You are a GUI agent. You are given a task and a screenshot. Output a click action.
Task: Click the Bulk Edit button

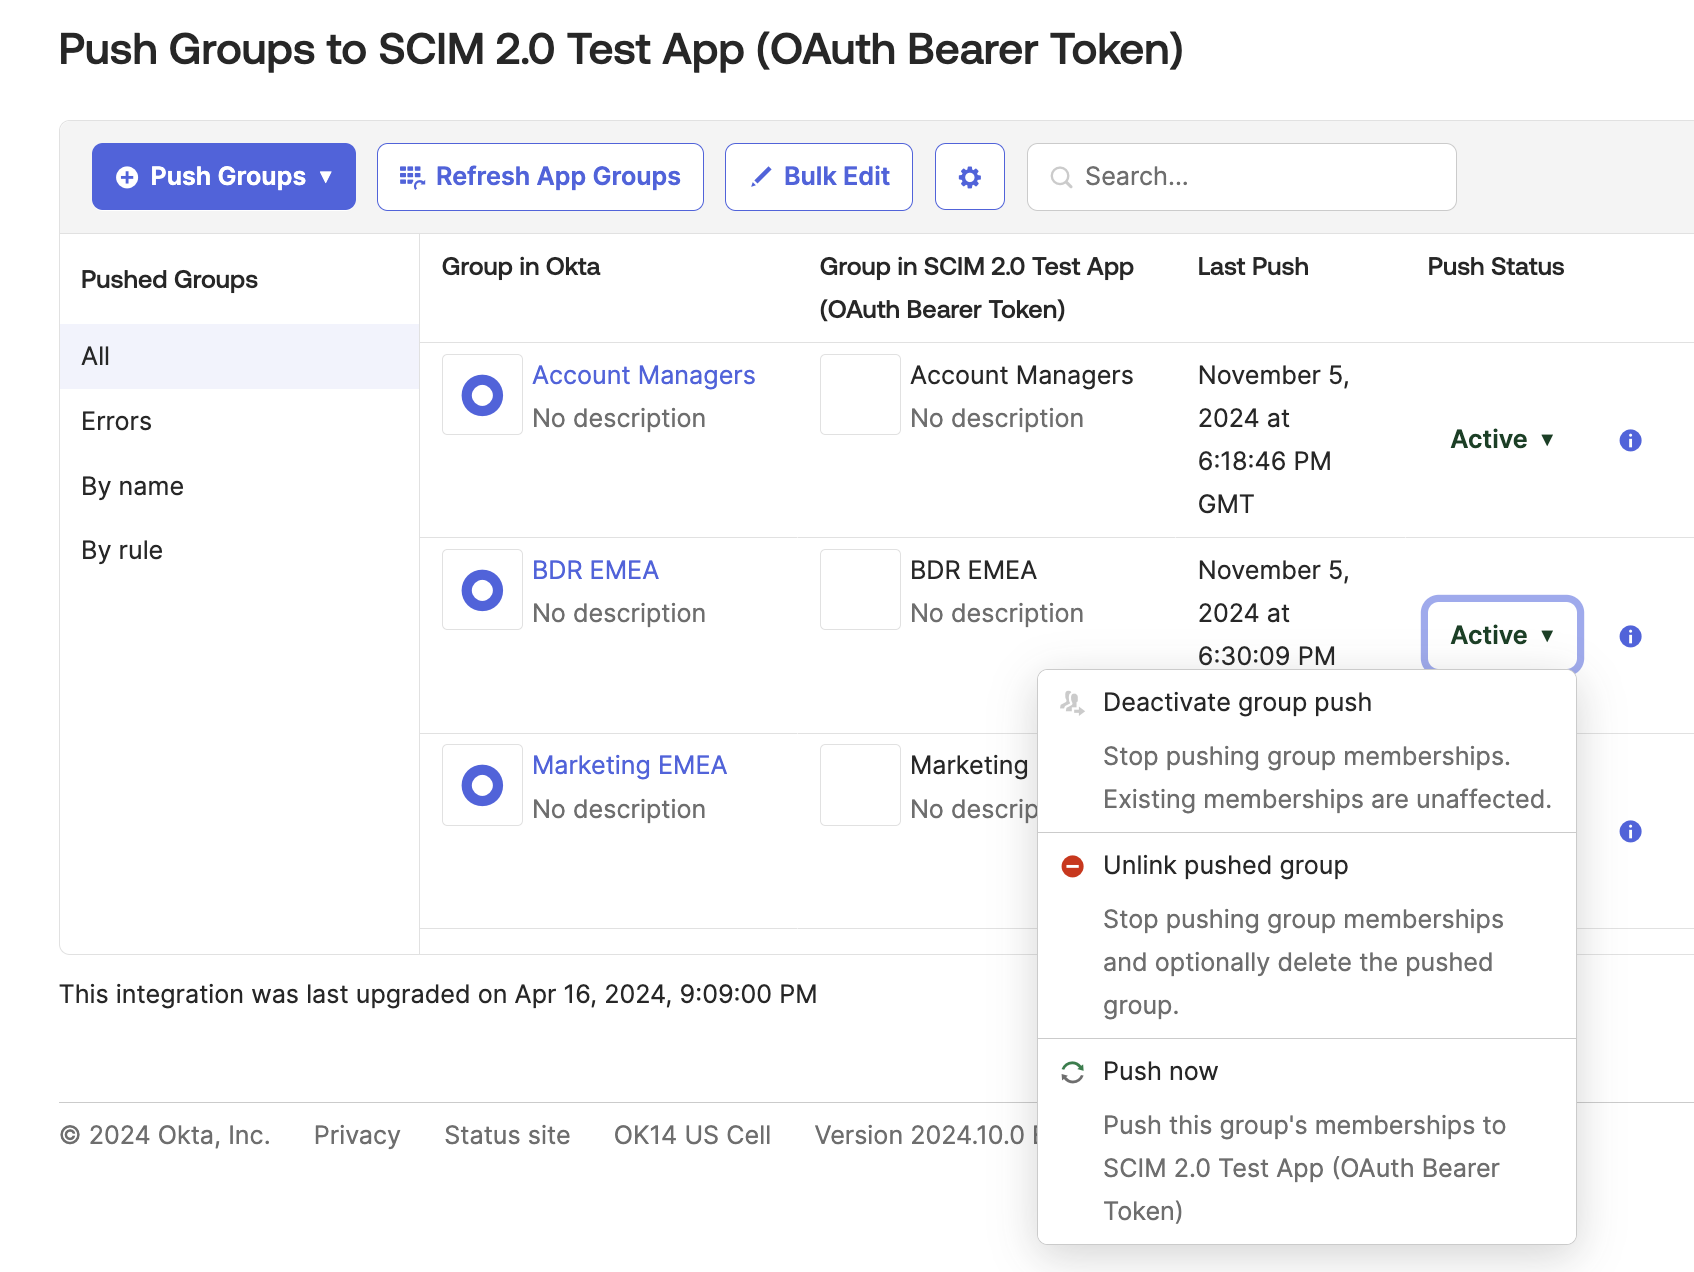(x=819, y=177)
